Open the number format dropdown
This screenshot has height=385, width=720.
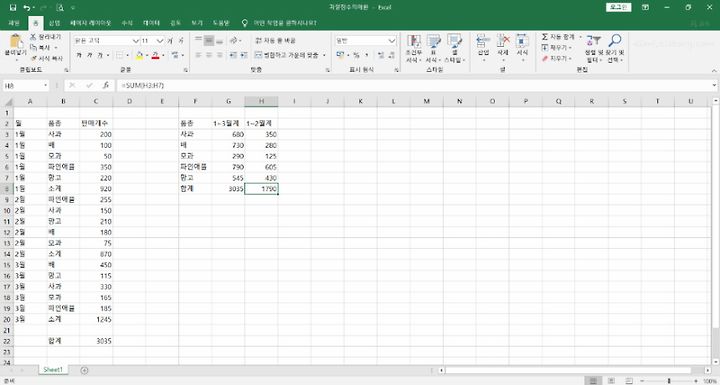click(392, 41)
